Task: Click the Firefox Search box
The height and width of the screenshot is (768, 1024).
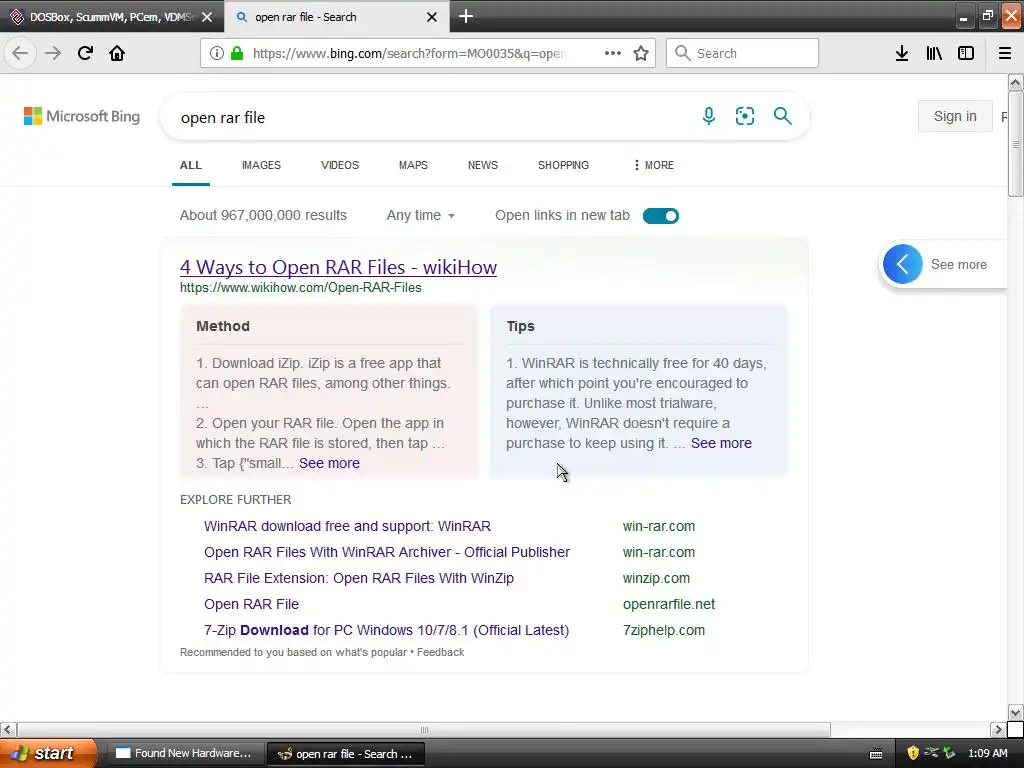Action: (742, 53)
